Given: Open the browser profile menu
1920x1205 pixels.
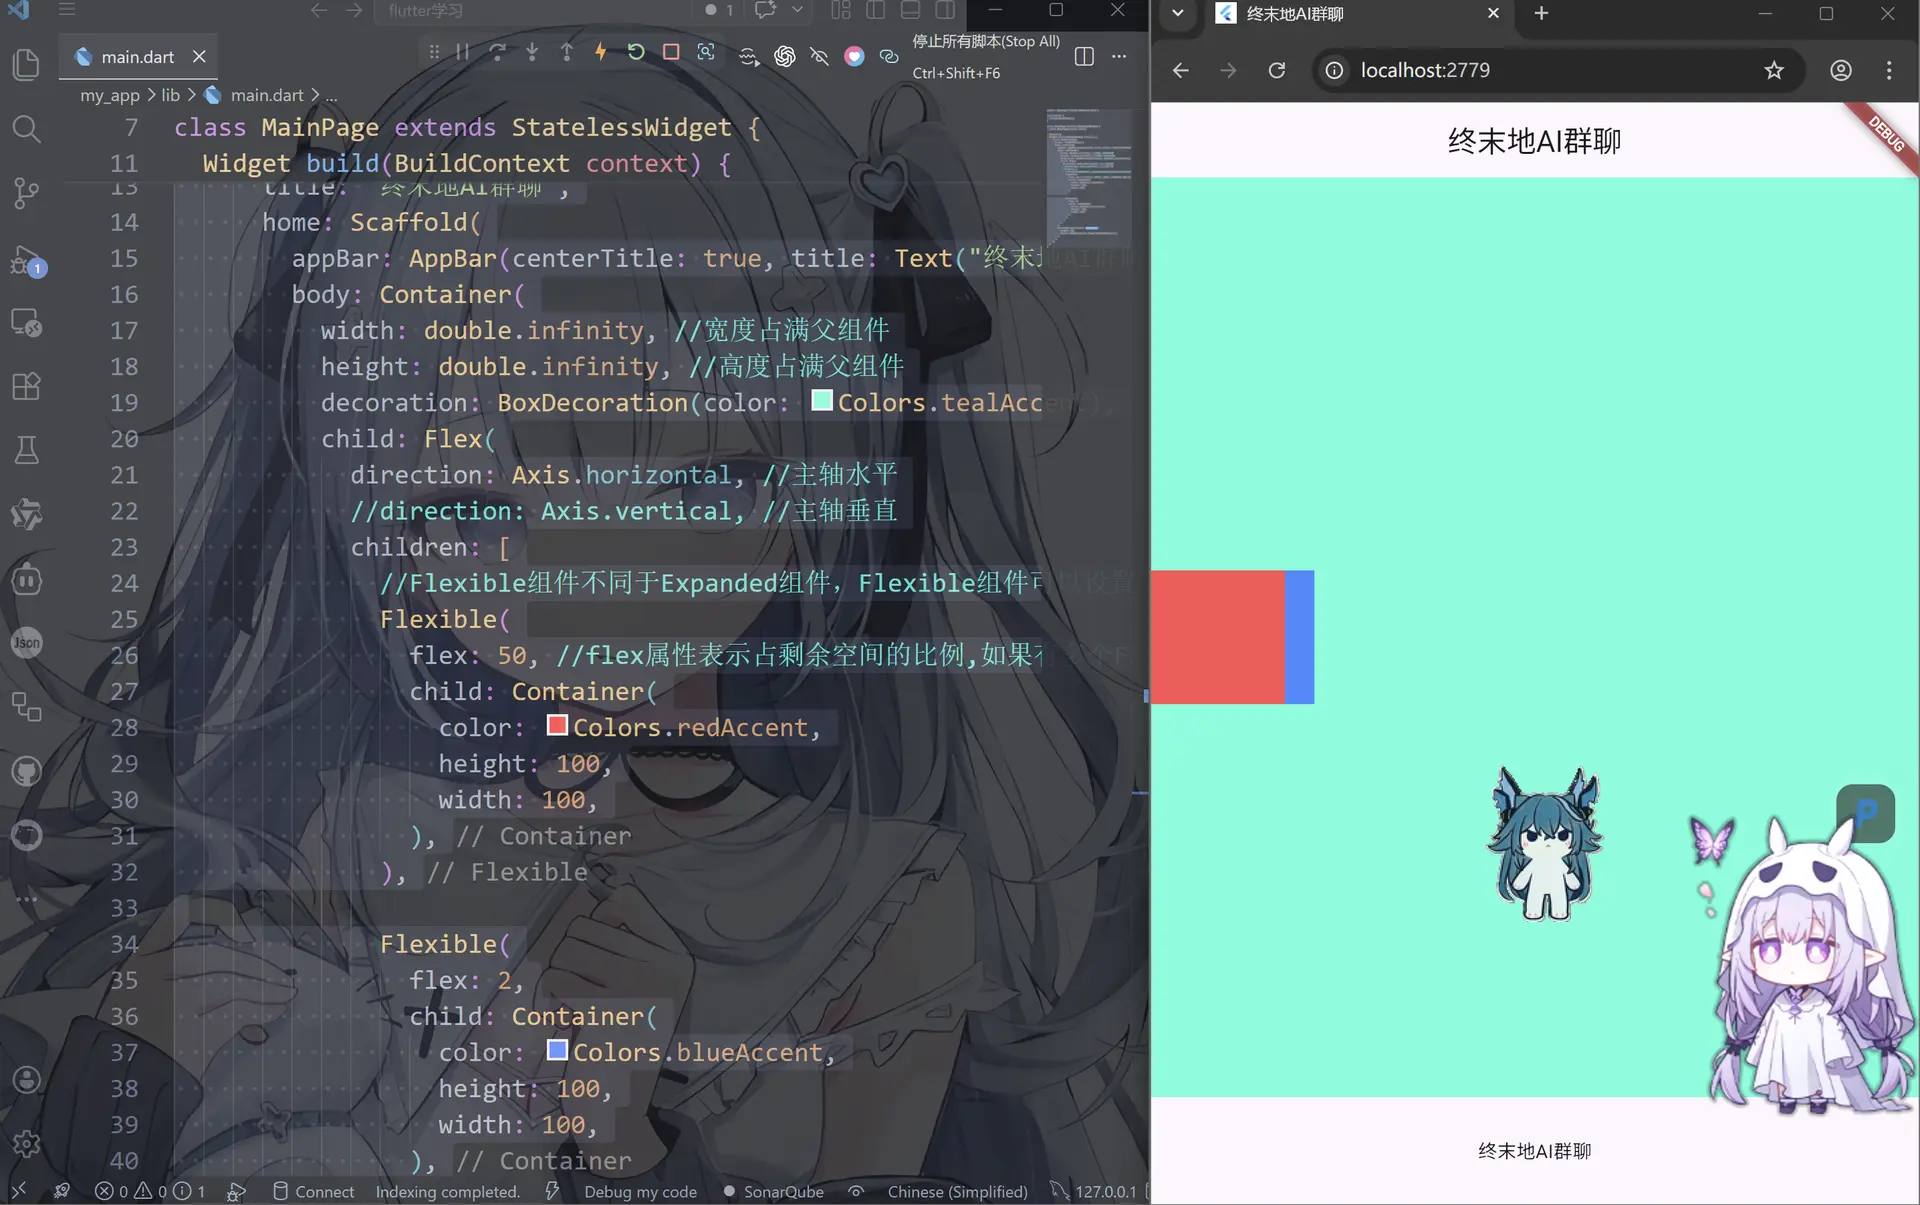Looking at the screenshot, I should (x=1841, y=70).
